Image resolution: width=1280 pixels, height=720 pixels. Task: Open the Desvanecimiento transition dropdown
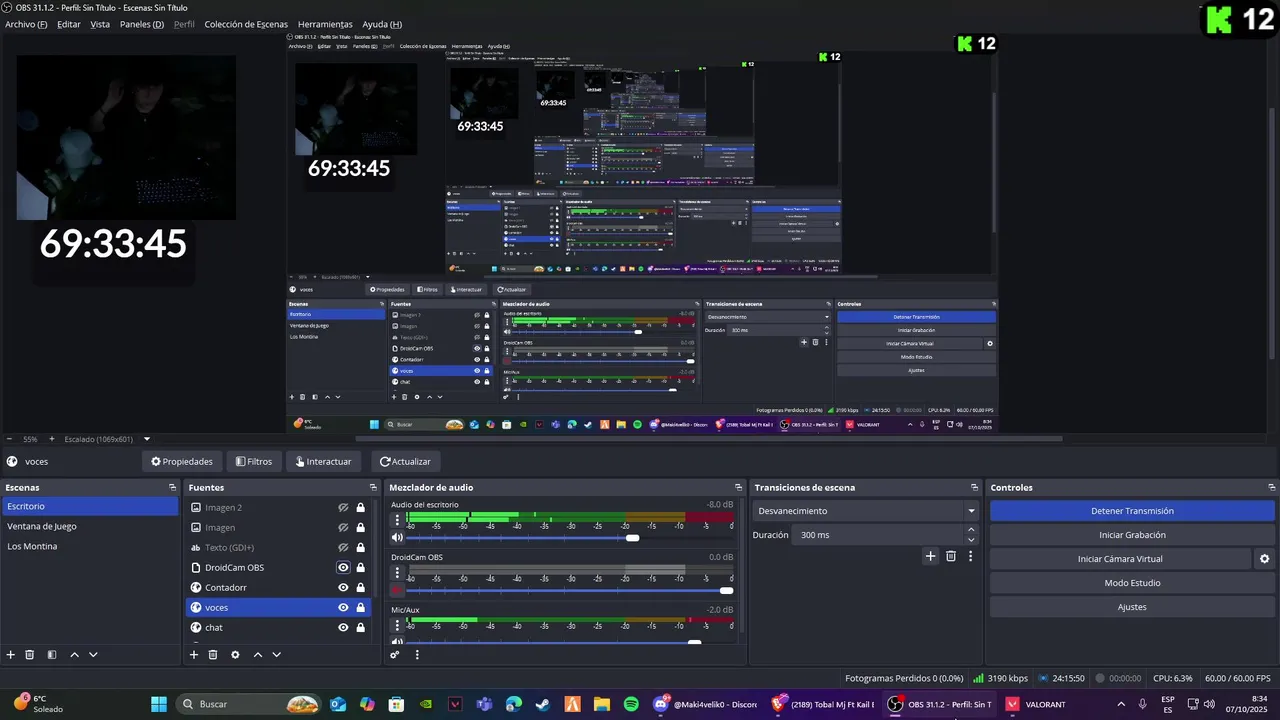(865, 511)
